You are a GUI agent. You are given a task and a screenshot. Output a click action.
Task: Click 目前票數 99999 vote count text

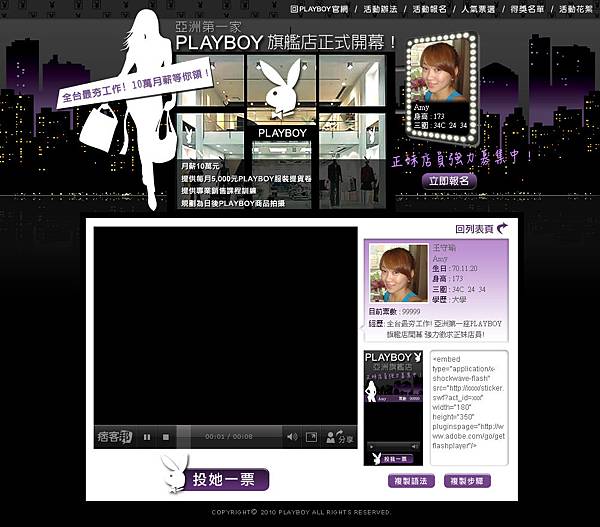(394, 312)
